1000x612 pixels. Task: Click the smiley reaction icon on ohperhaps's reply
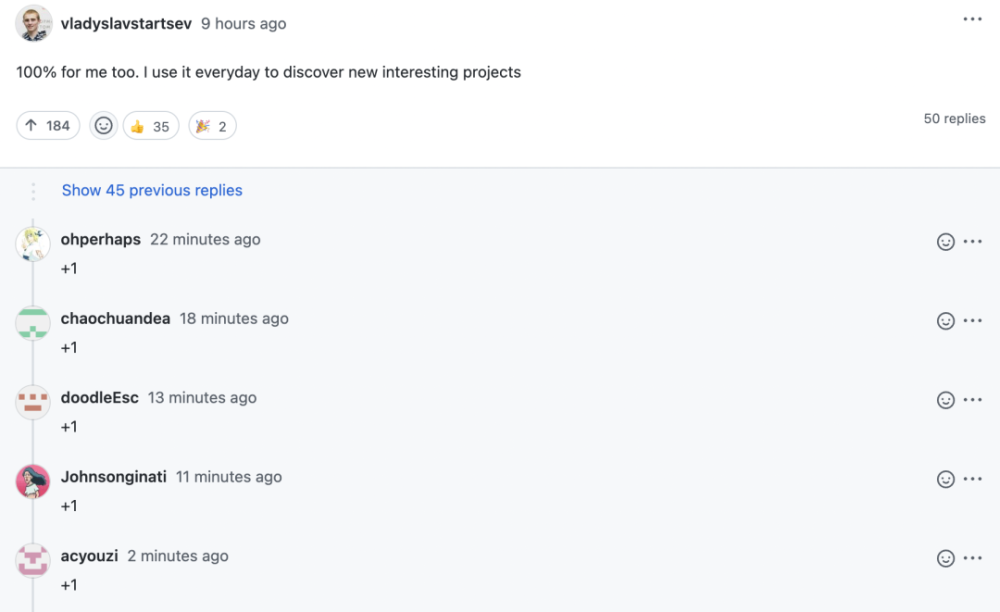pyautogui.click(x=946, y=241)
